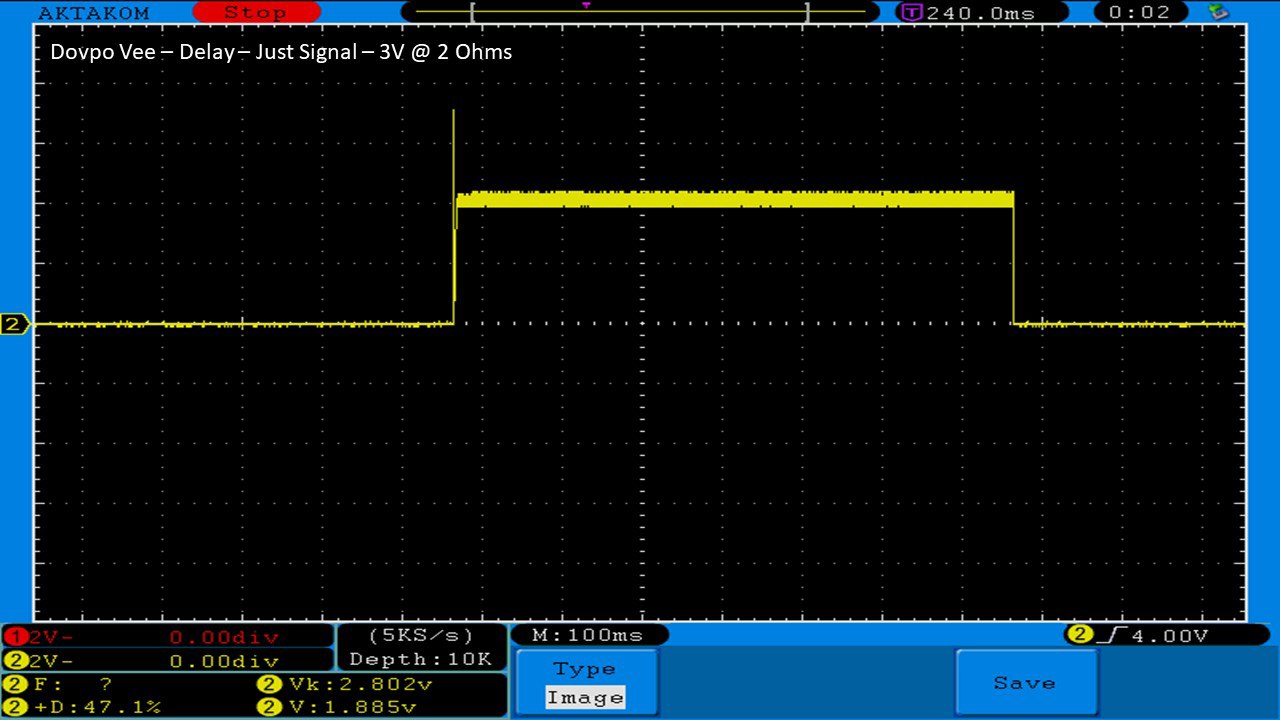1280x720 pixels.
Task: Click the red Stop acquisition status indicator
Action: pyautogui.click(x=255, y=13)
